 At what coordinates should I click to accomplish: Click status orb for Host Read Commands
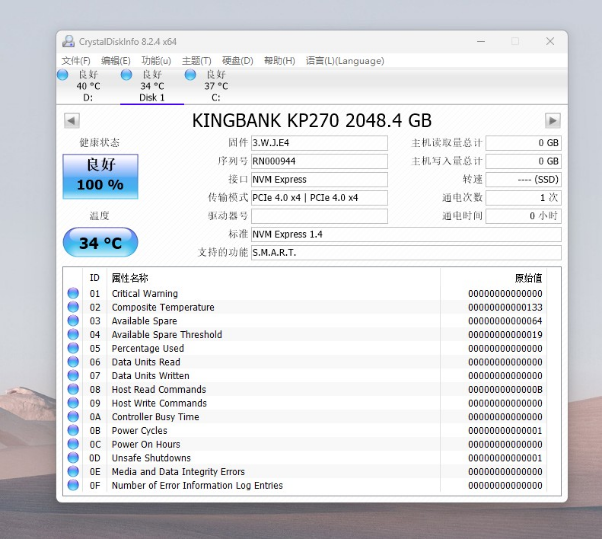point(73,389)
